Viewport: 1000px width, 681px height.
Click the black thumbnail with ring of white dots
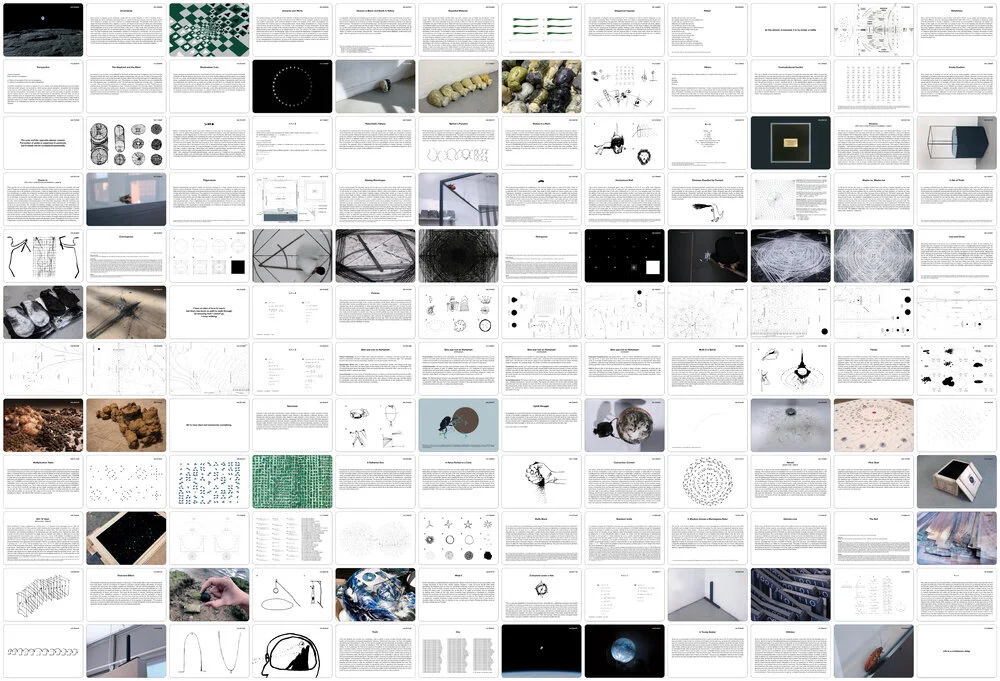(x=292, y=86)
